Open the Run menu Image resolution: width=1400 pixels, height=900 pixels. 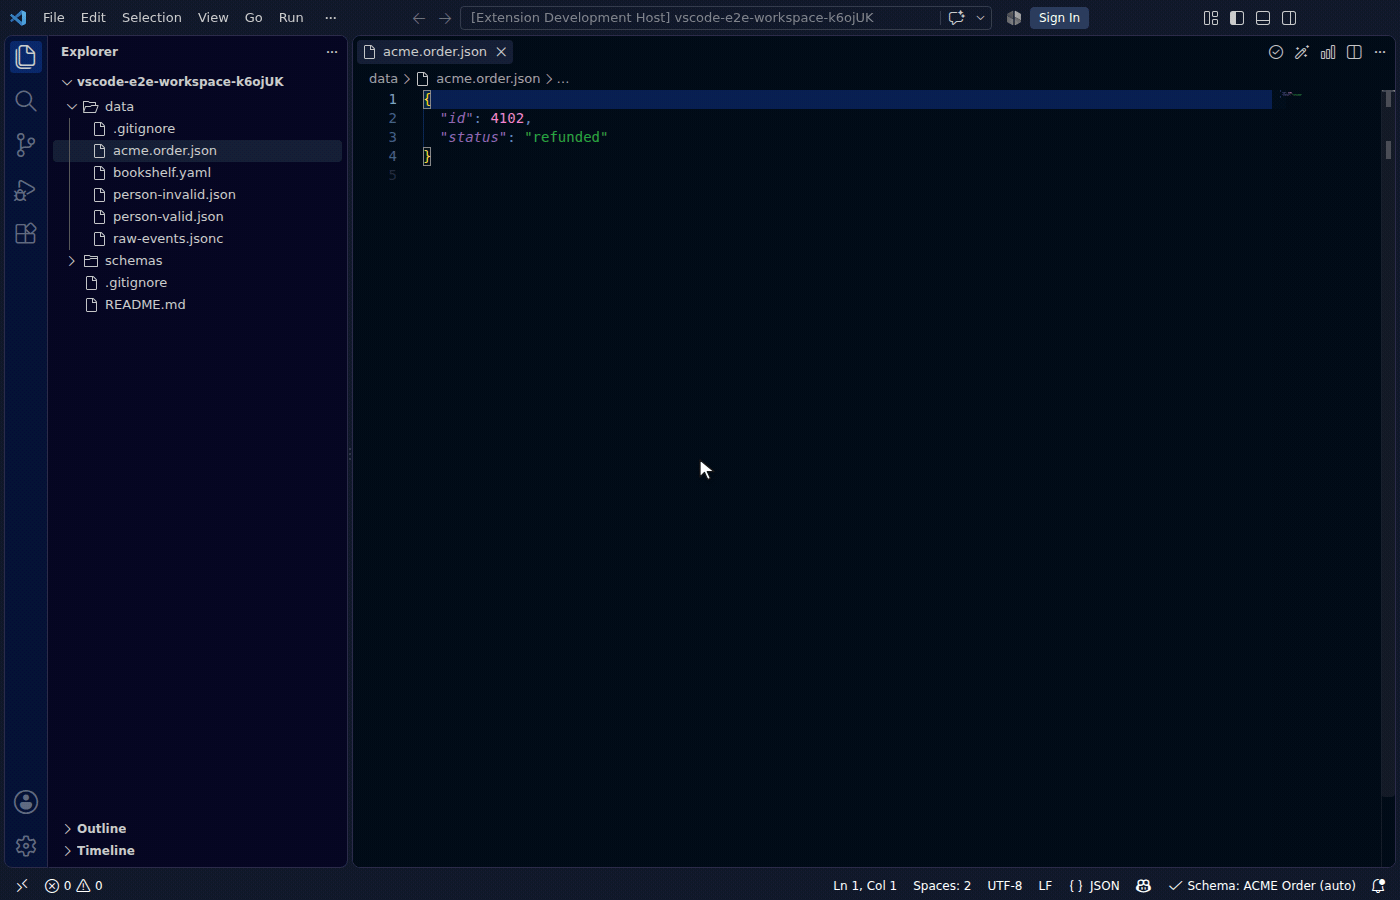291,18
